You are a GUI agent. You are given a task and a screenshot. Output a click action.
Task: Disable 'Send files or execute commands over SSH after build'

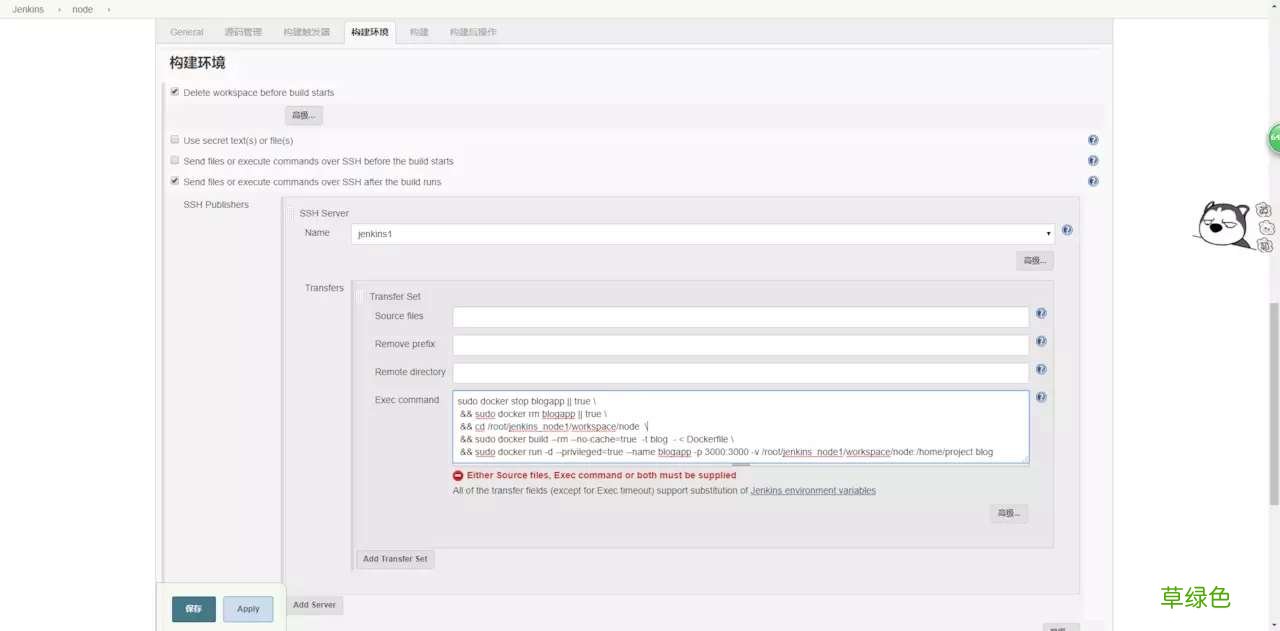(x=174, y=182)
